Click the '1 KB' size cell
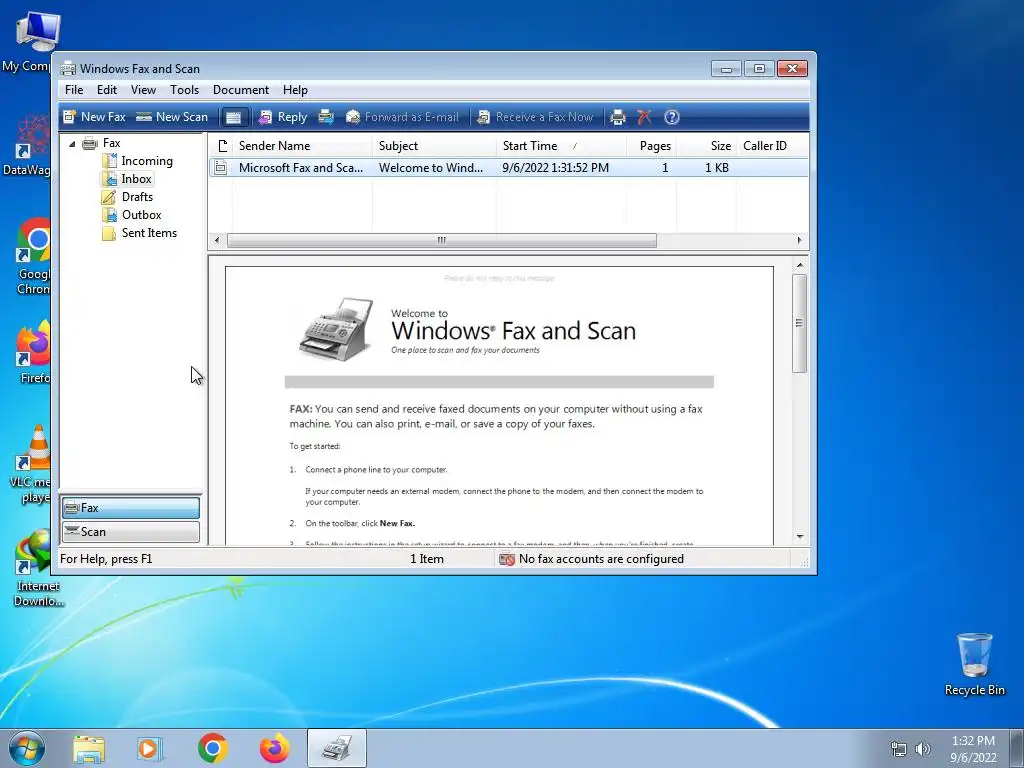Image resolution: width=1024 pixels, height=768 pixels. click(x=716, y=168)
